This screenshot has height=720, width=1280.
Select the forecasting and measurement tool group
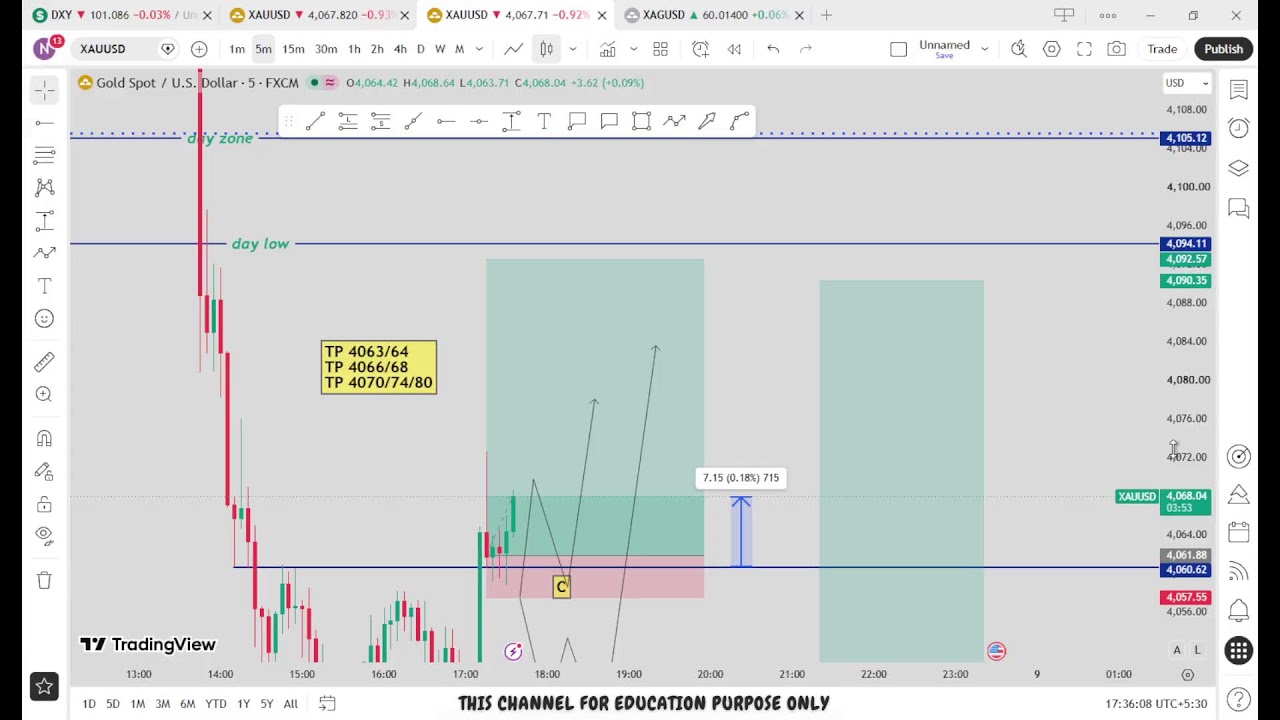(x=44, y=220)
